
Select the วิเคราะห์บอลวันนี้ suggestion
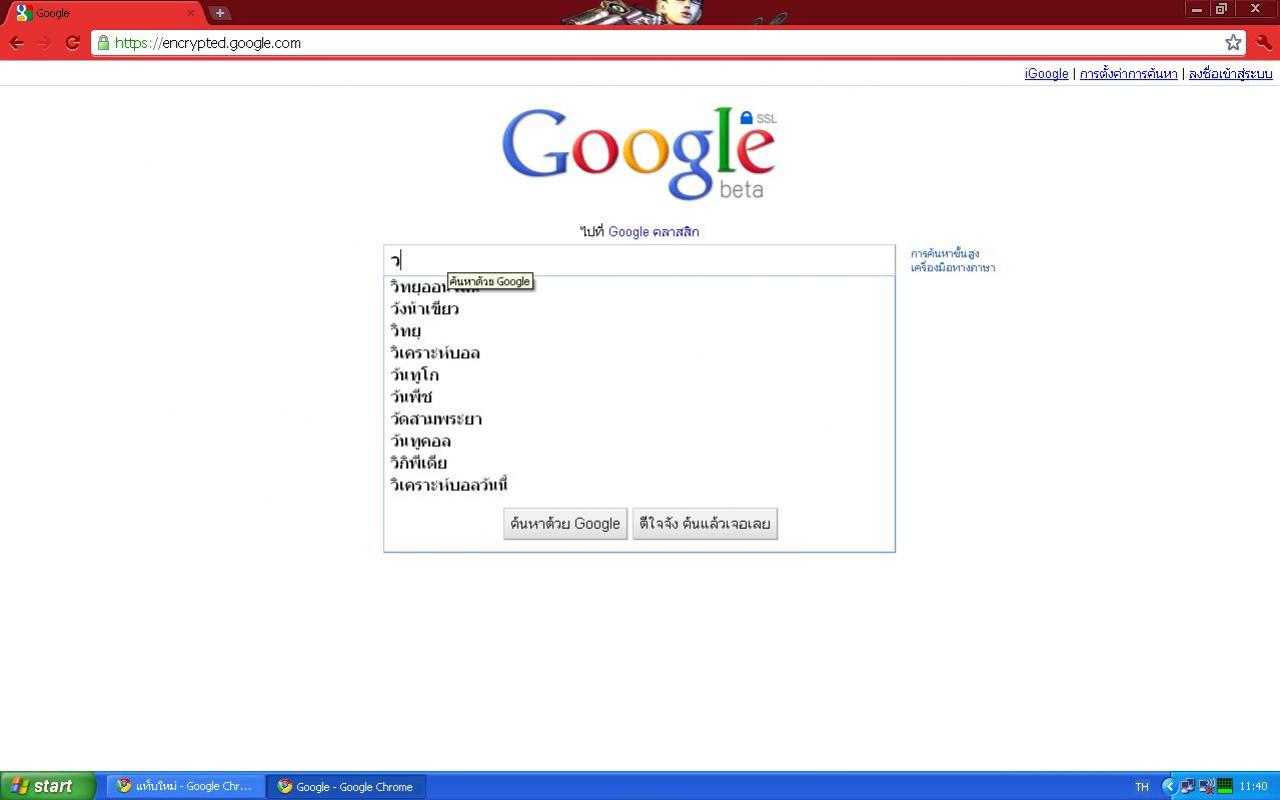(x=639, y=485)
